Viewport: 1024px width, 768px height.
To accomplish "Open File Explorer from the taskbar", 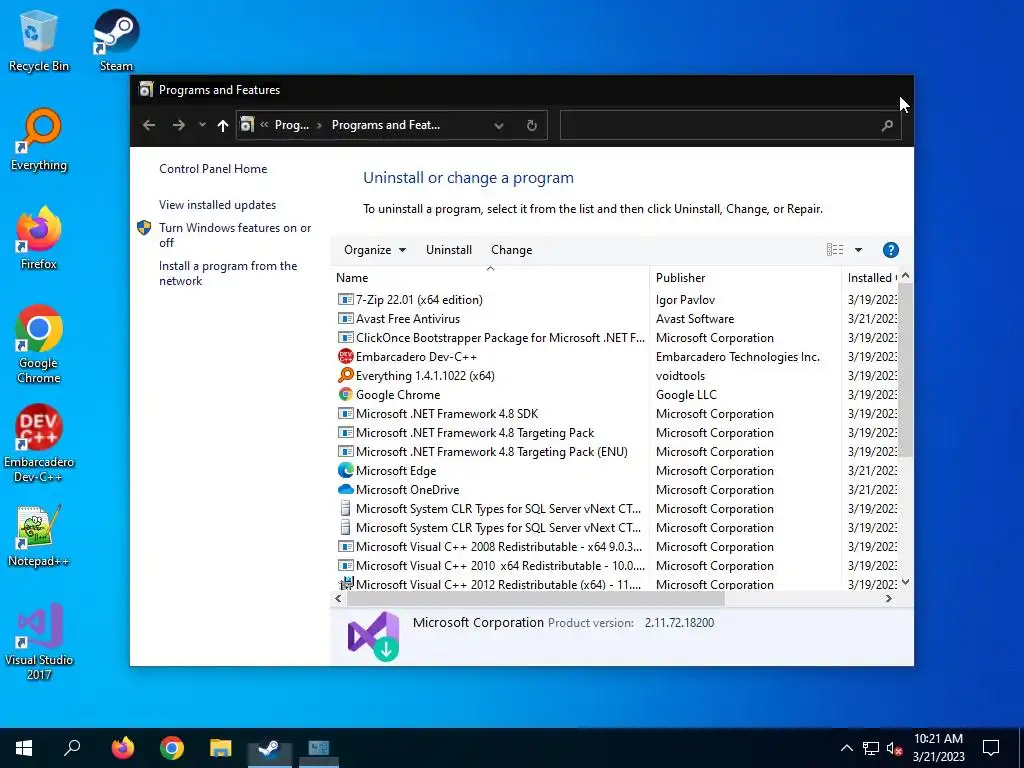I will pyautogui.click(x=221, y=748).
